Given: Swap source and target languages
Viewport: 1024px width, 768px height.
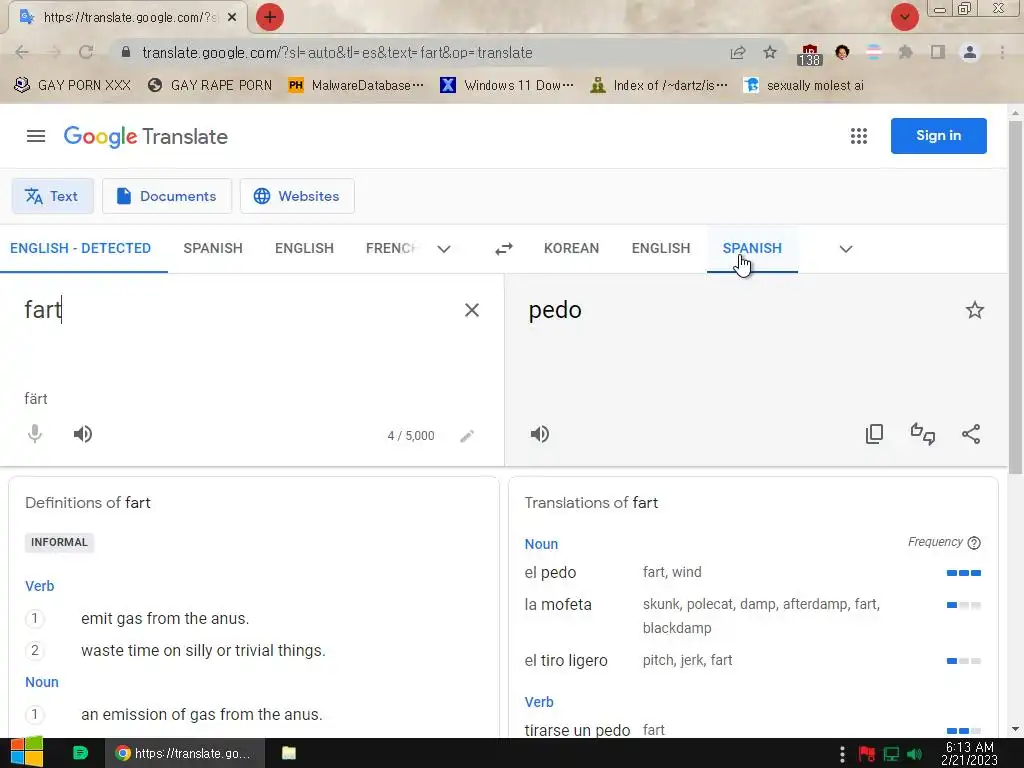Looking at the screenshot, I should pyautogui.click(x=504, y=249).
